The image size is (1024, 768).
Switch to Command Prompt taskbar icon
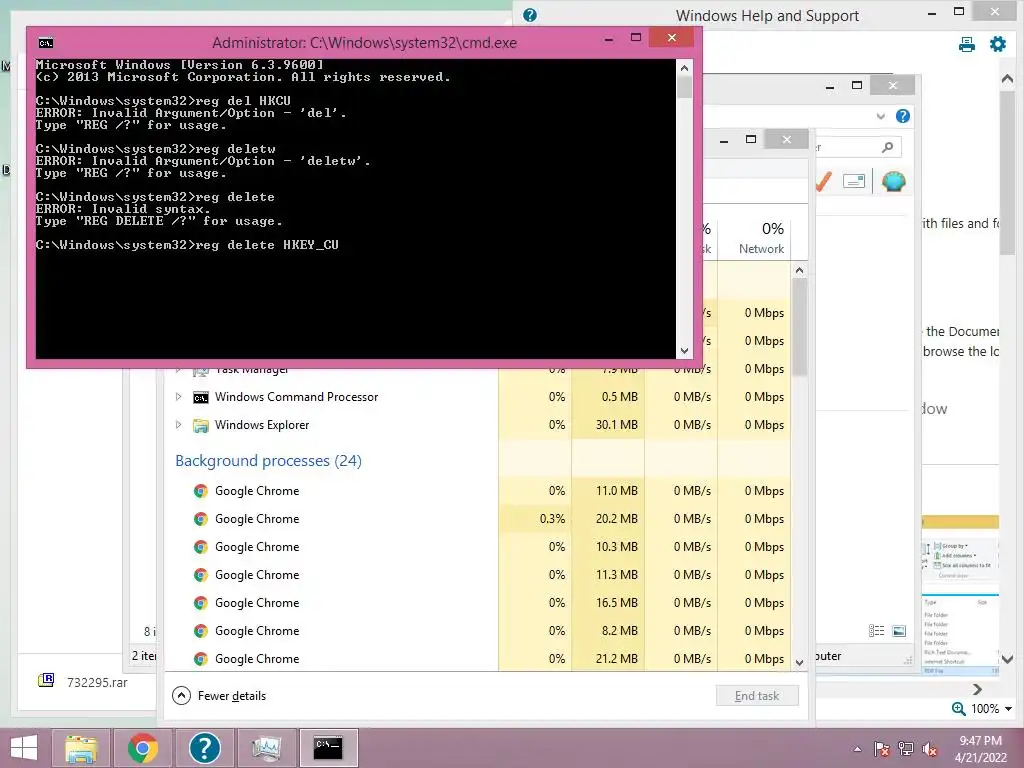tap(328, 748)
